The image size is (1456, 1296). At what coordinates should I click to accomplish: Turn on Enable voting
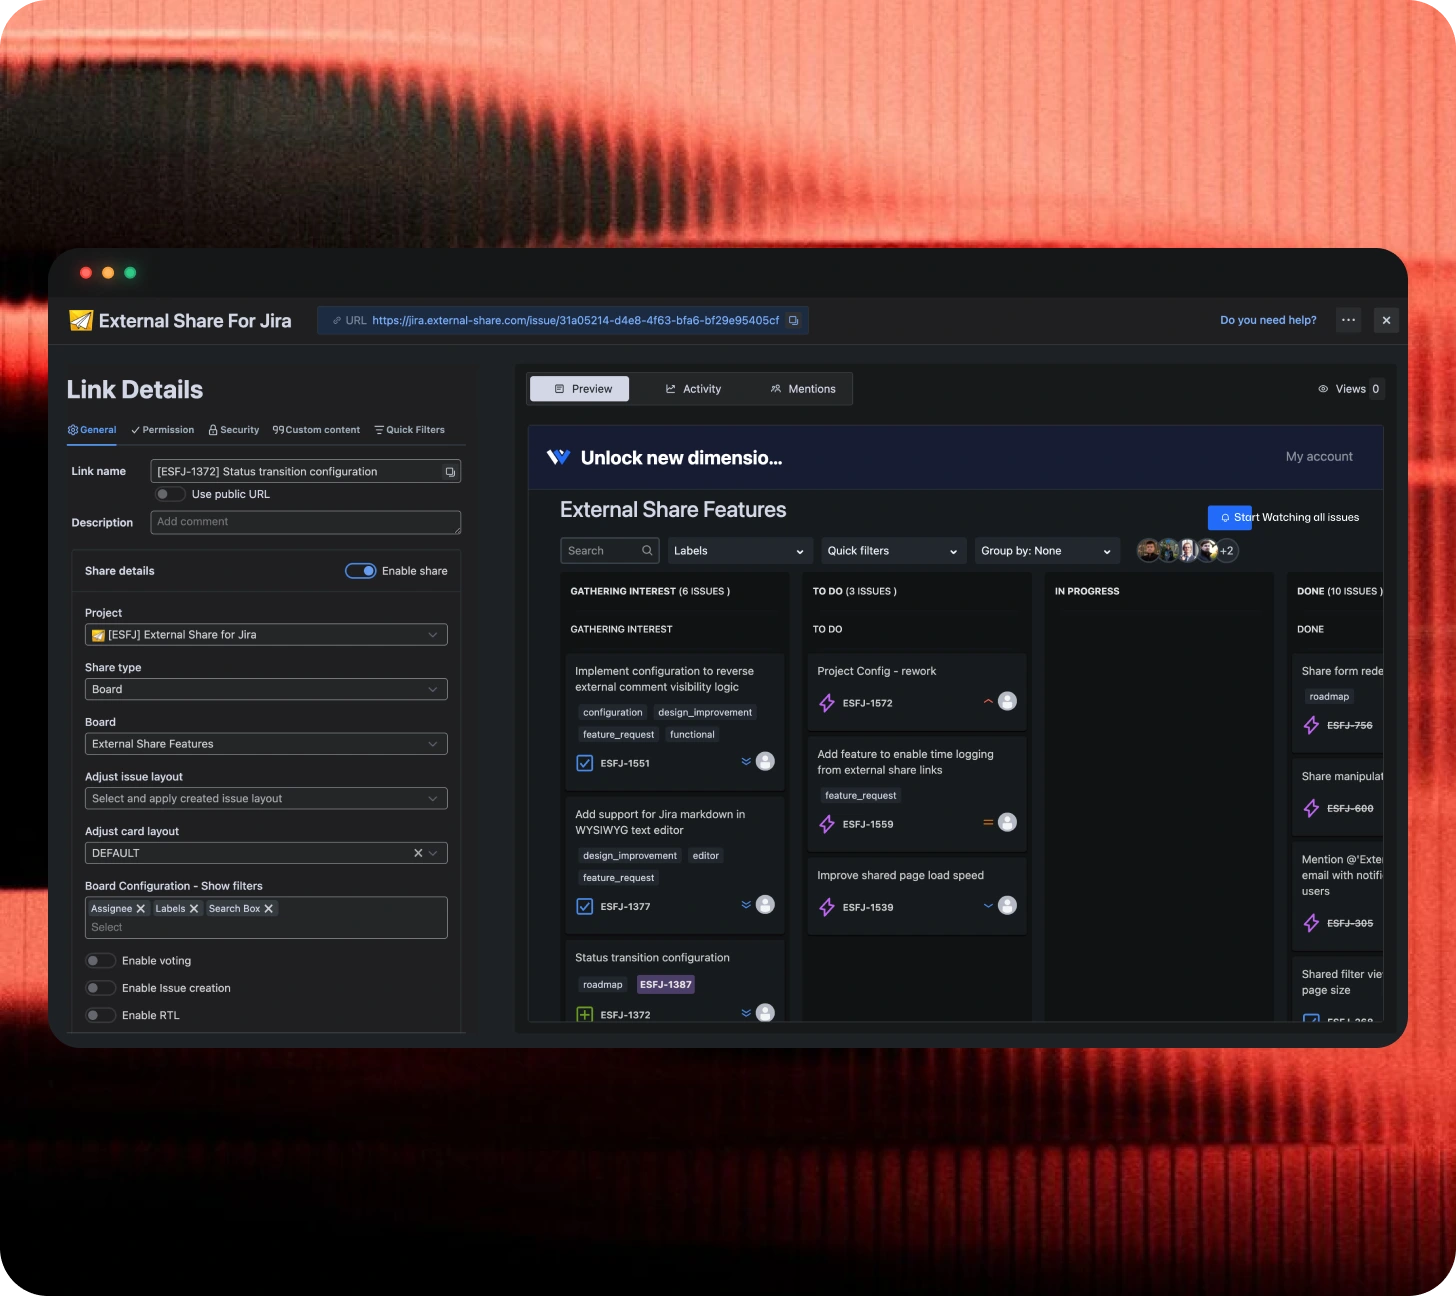click(100, 961)
